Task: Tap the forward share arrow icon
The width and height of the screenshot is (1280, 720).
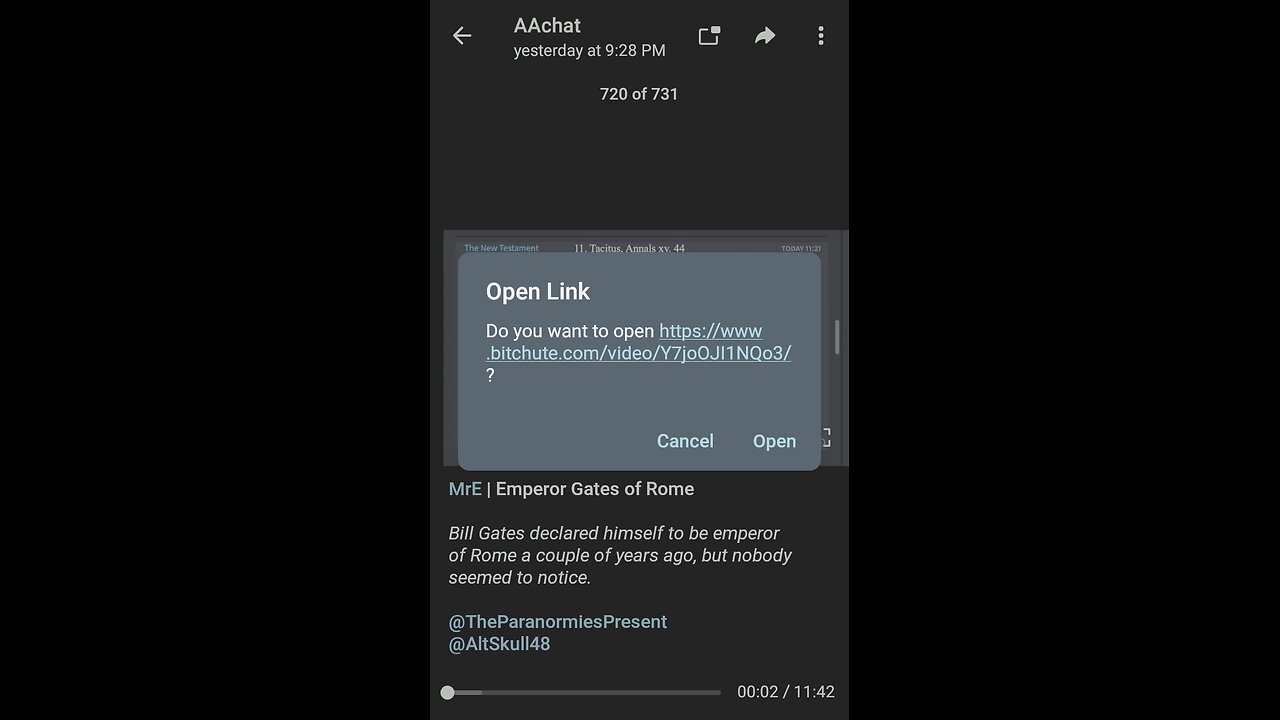Action: click(765, 36)
